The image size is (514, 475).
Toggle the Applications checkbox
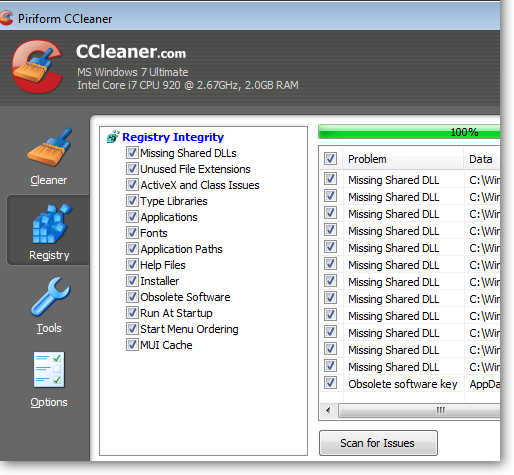[132, 217]
